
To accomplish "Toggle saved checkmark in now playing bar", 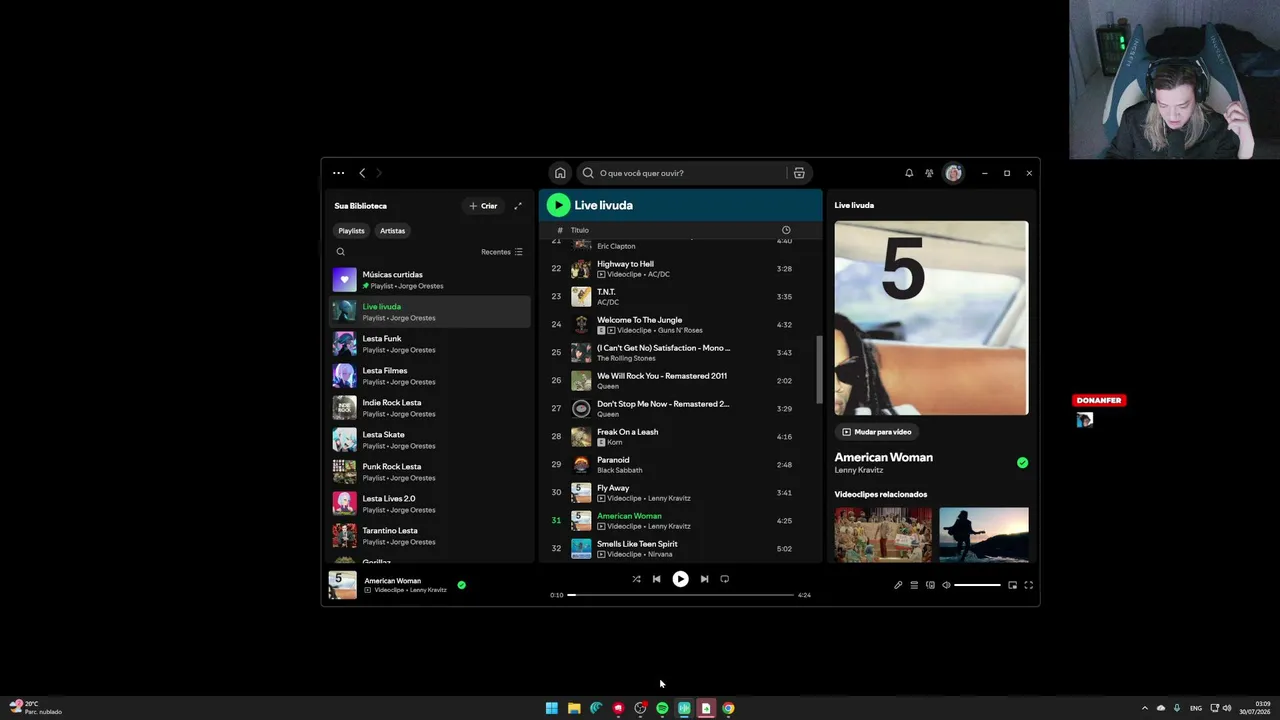I will (461, 585).
